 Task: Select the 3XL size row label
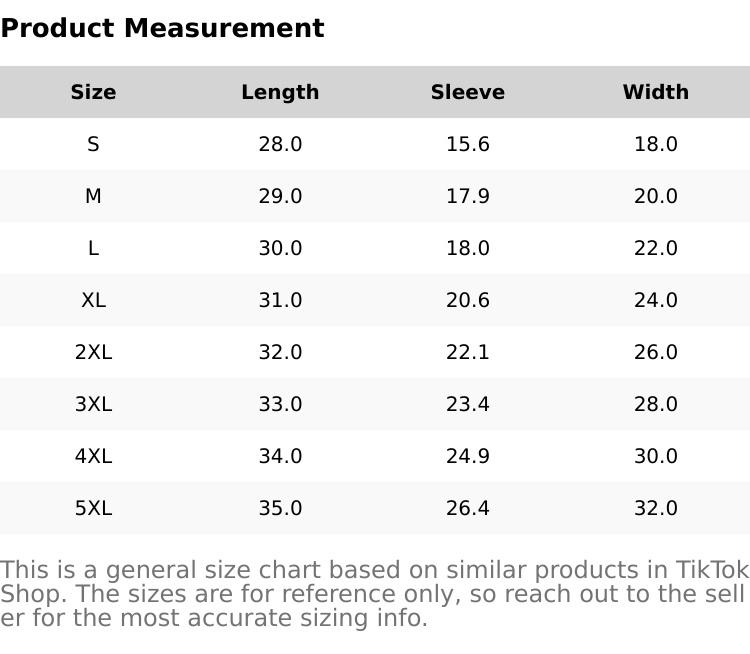pyautogui.click(x=93, y=404)
